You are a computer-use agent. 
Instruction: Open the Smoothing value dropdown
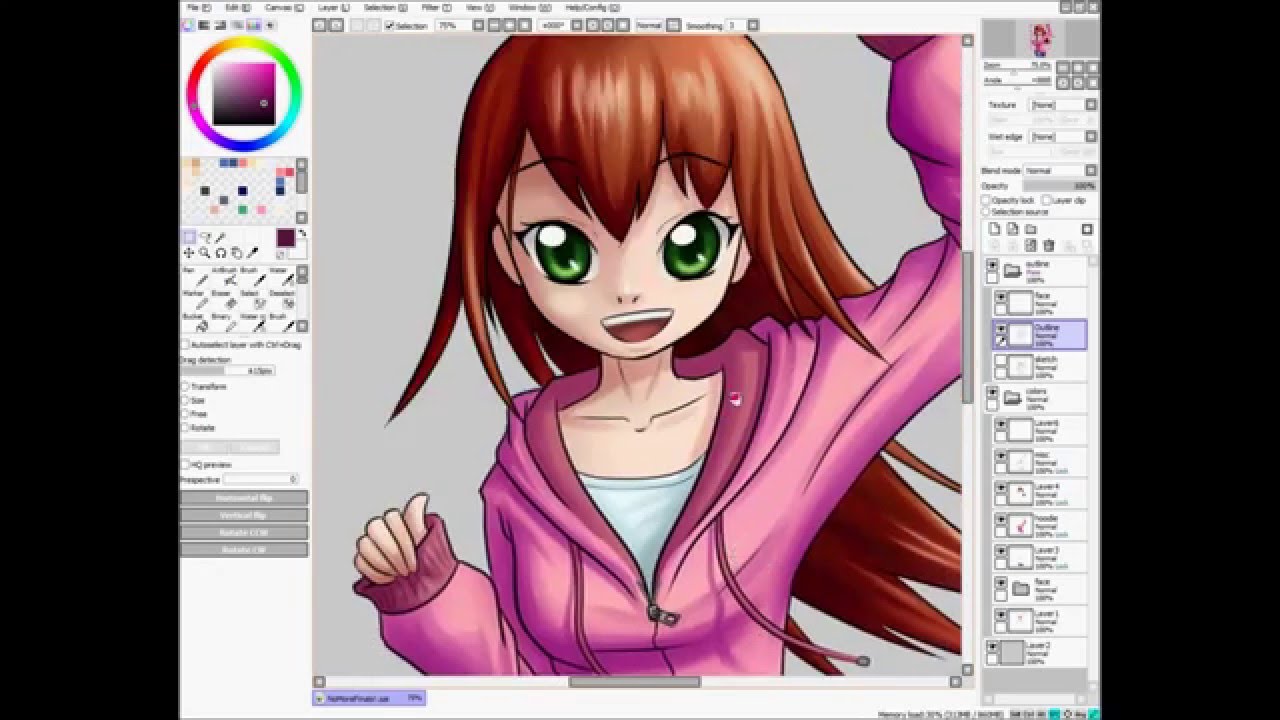click(x=753, y=25)
